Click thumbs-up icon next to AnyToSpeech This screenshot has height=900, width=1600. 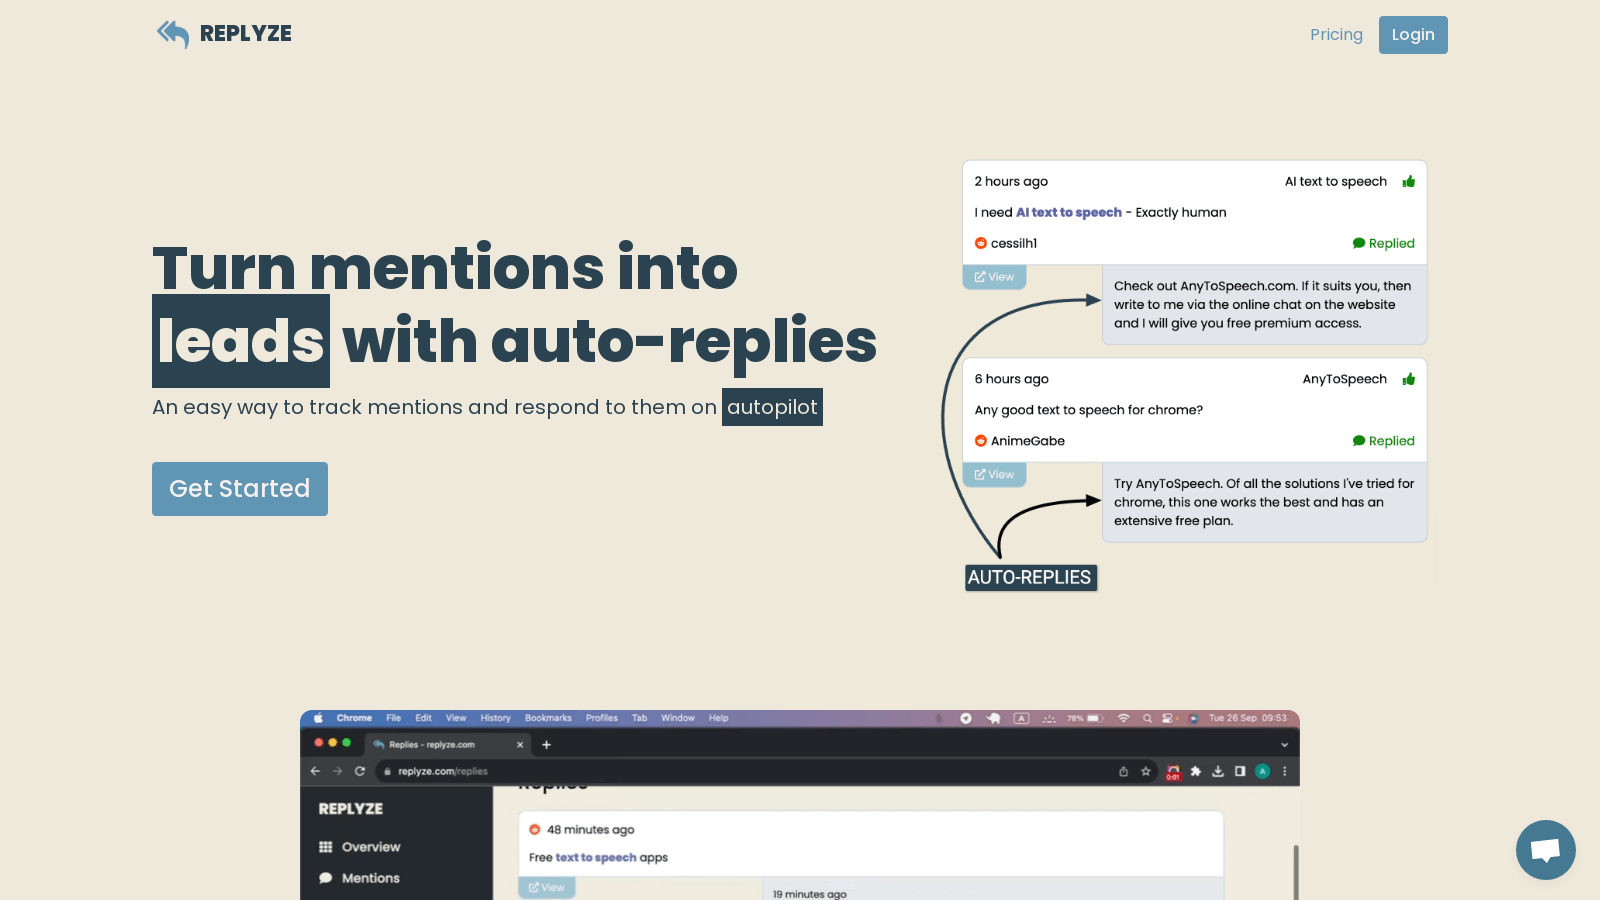[1409, 379]
